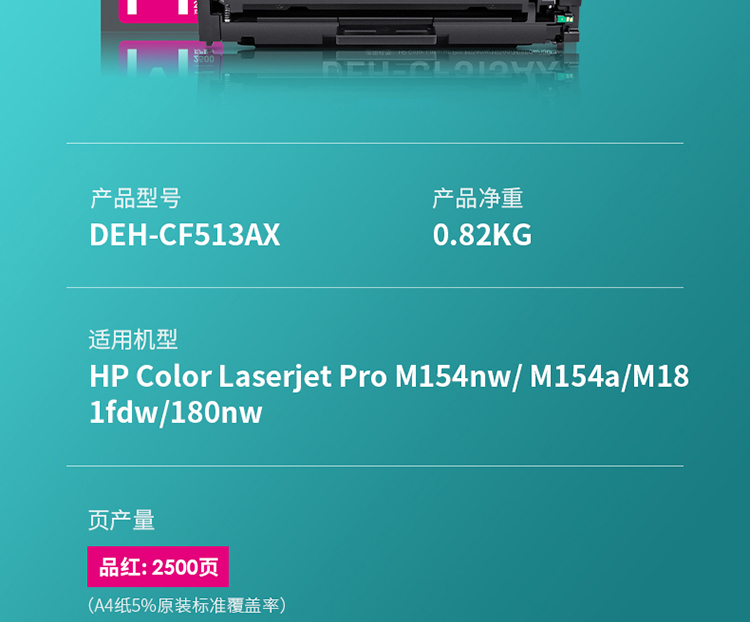750x622 pixels.
Task: Click the HP Color Laserjet Pro text
Action: [238, 376]
